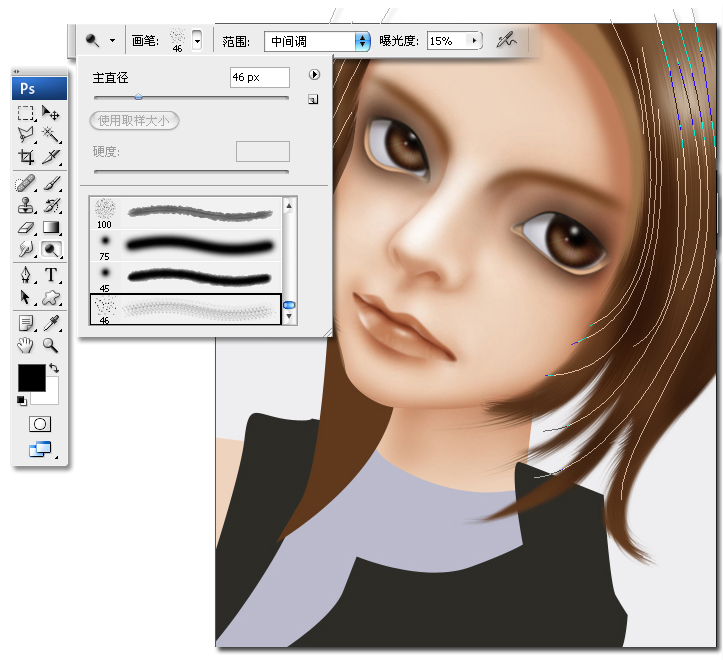The height and width of the screenshot is (660, 723).
Task: Click the 使用取样大小 button
Action: click(x=134, y=120)
